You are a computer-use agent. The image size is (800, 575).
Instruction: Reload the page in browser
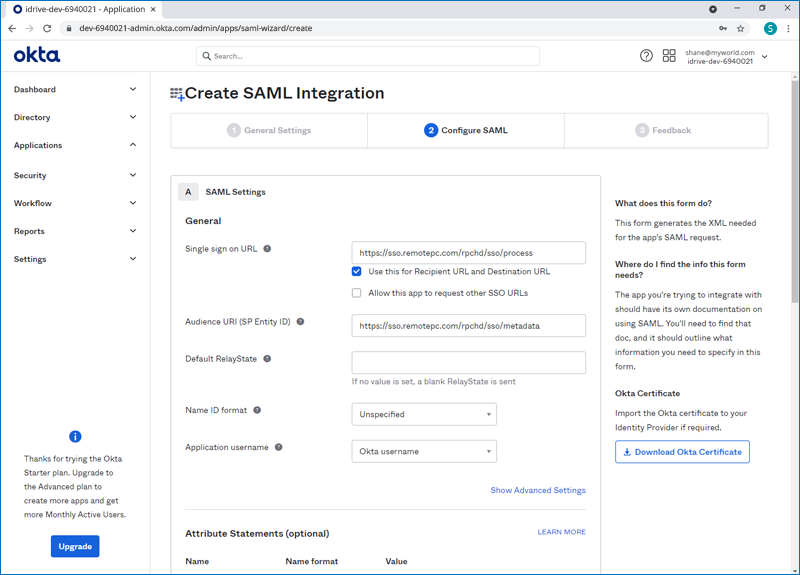[47, 29]
